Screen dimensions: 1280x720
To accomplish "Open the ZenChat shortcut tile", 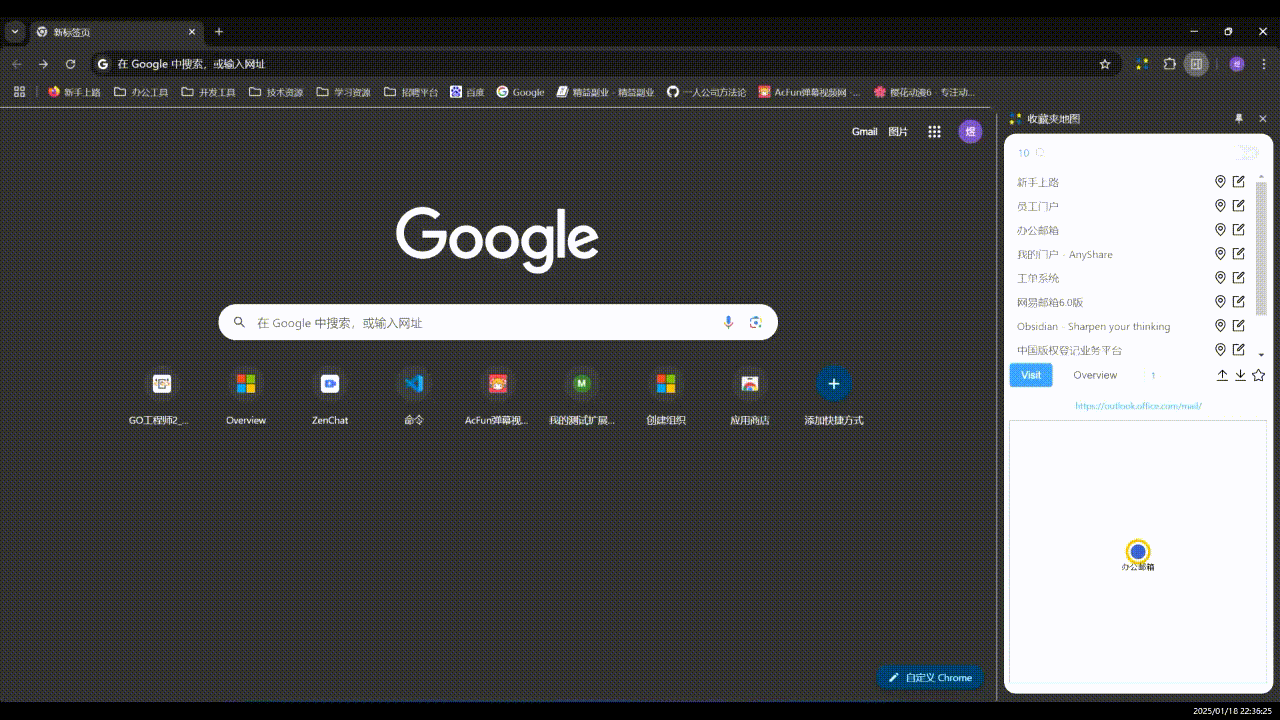I will 330,397.
